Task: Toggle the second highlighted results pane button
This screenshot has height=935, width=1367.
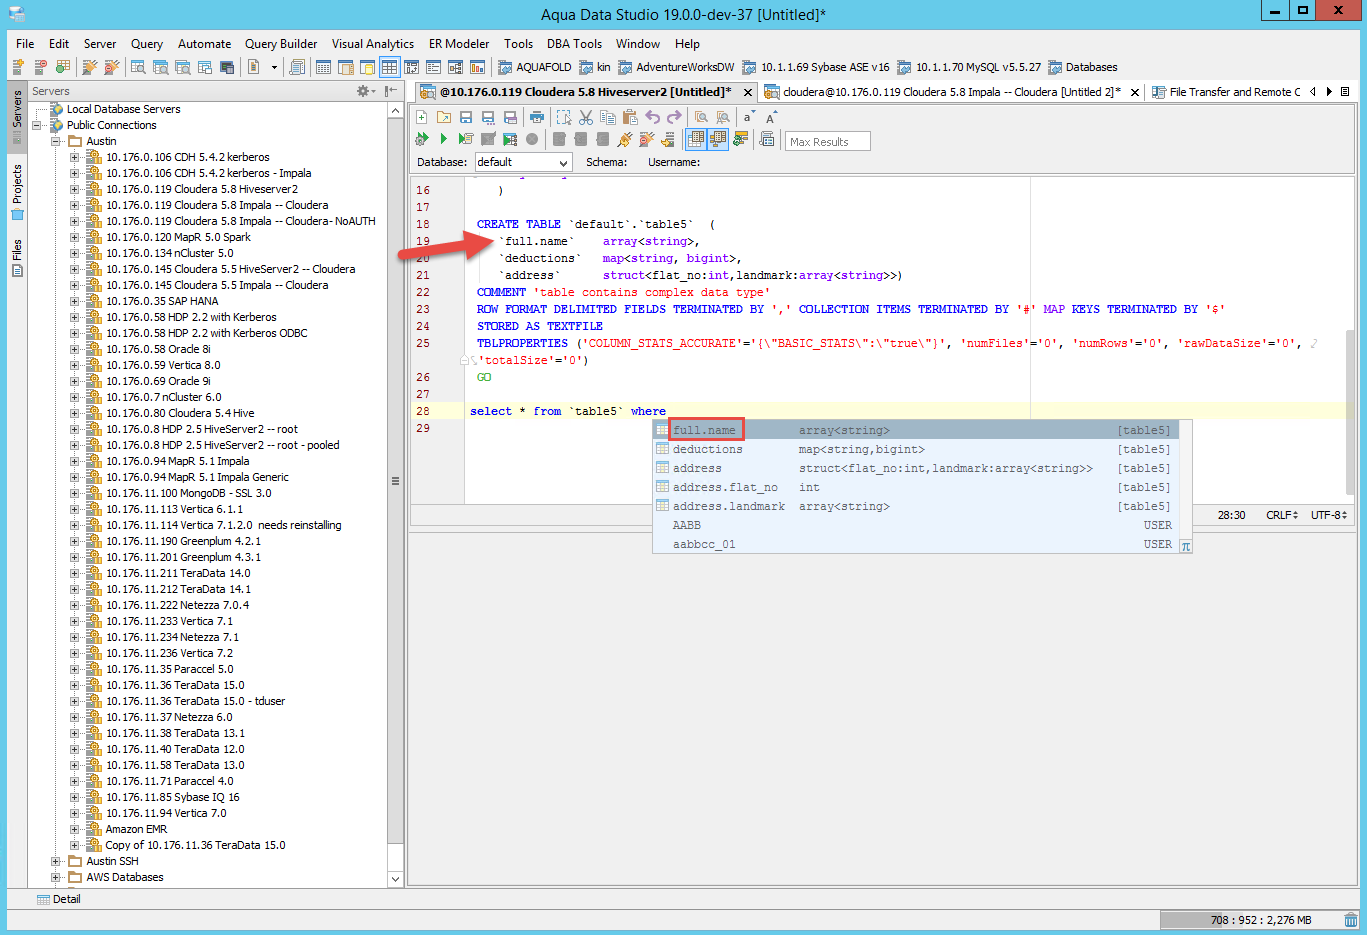Action: (x=717, y=140)
